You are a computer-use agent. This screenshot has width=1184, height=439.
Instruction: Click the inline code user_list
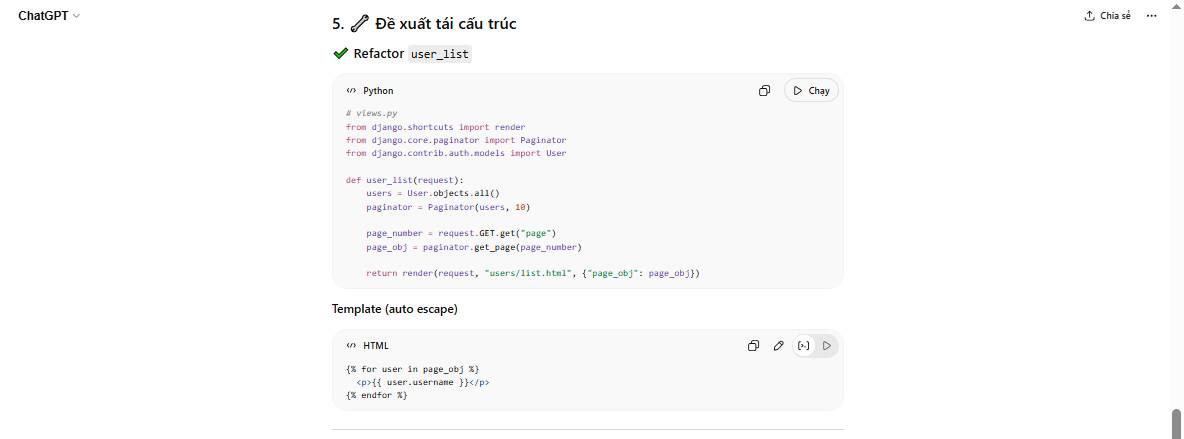[x=439, y=54]
